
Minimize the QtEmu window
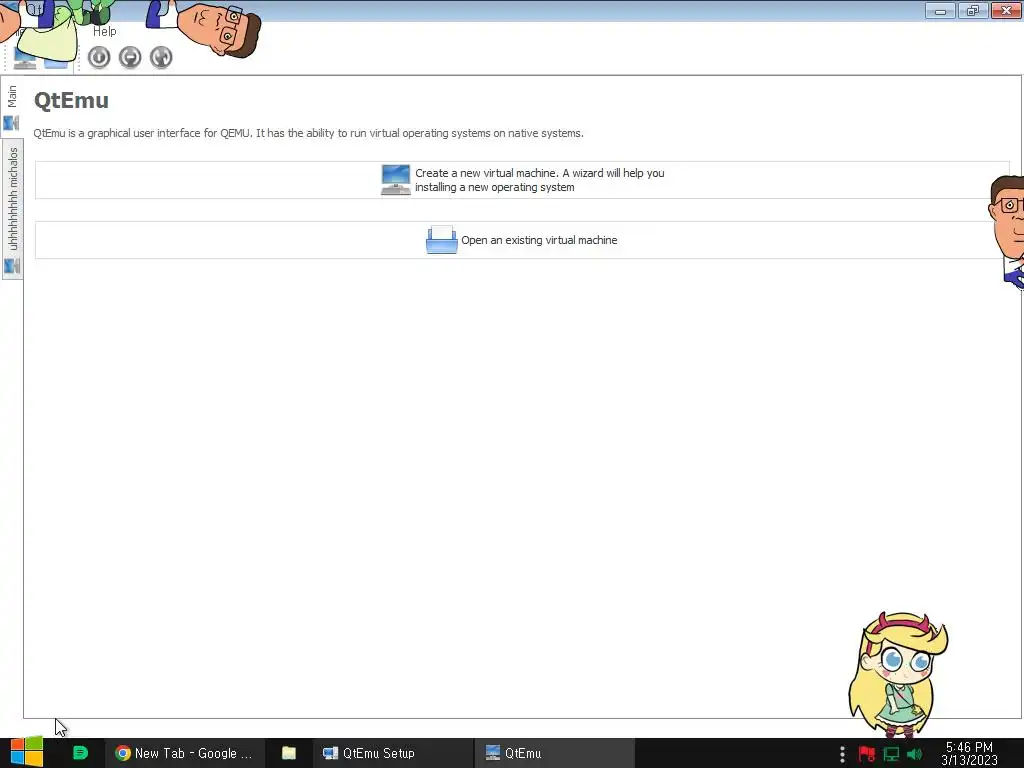940,11
